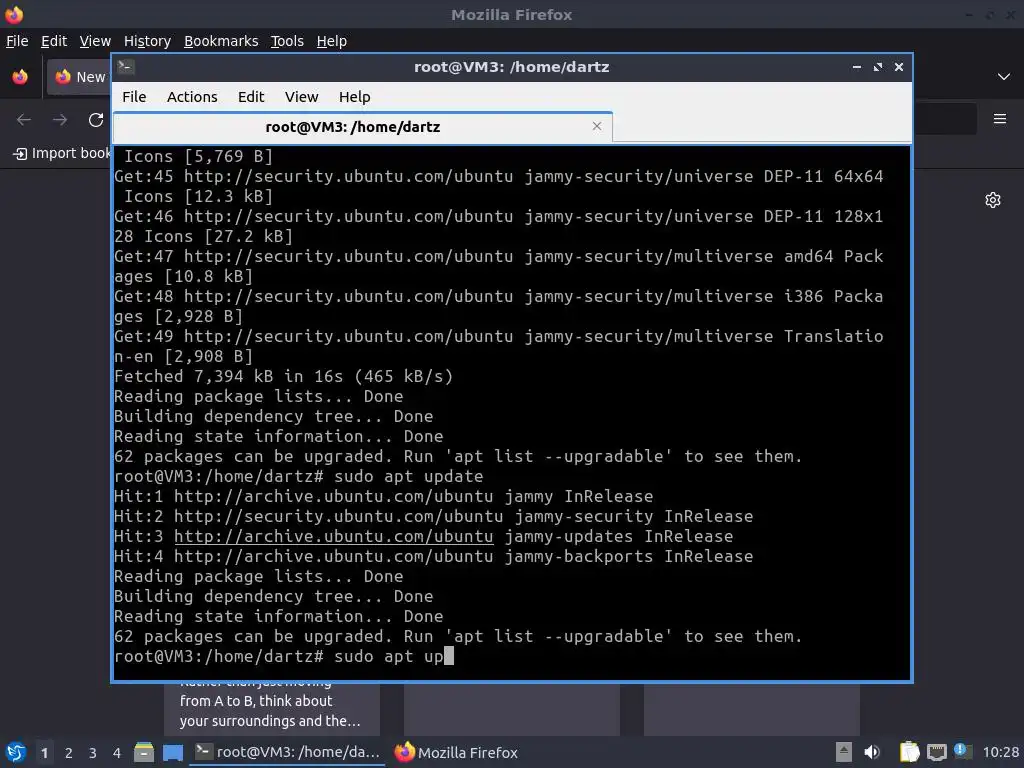The image size is (1024, 768).
Task: Open the terminal Help menu
Action: pos(355,97)
